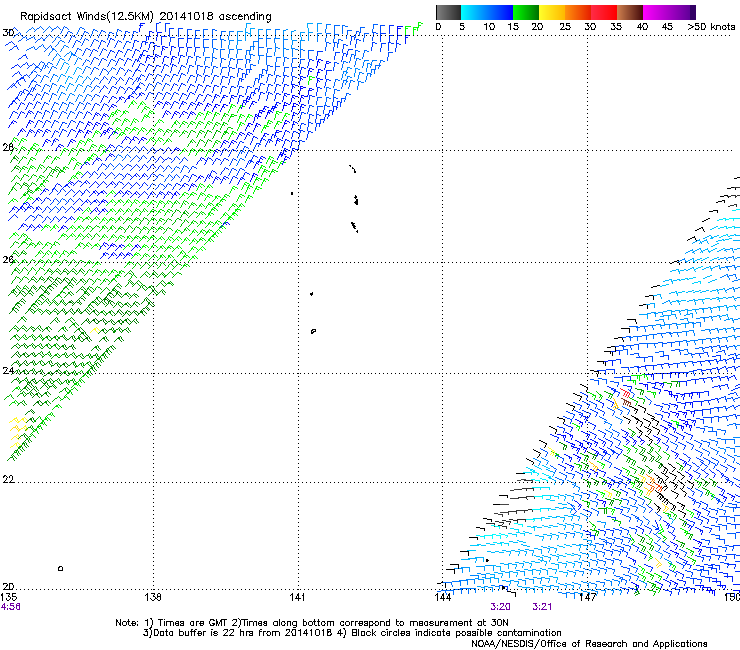Click the small island outline near 136E 20.4N

[x=60, y=568]
